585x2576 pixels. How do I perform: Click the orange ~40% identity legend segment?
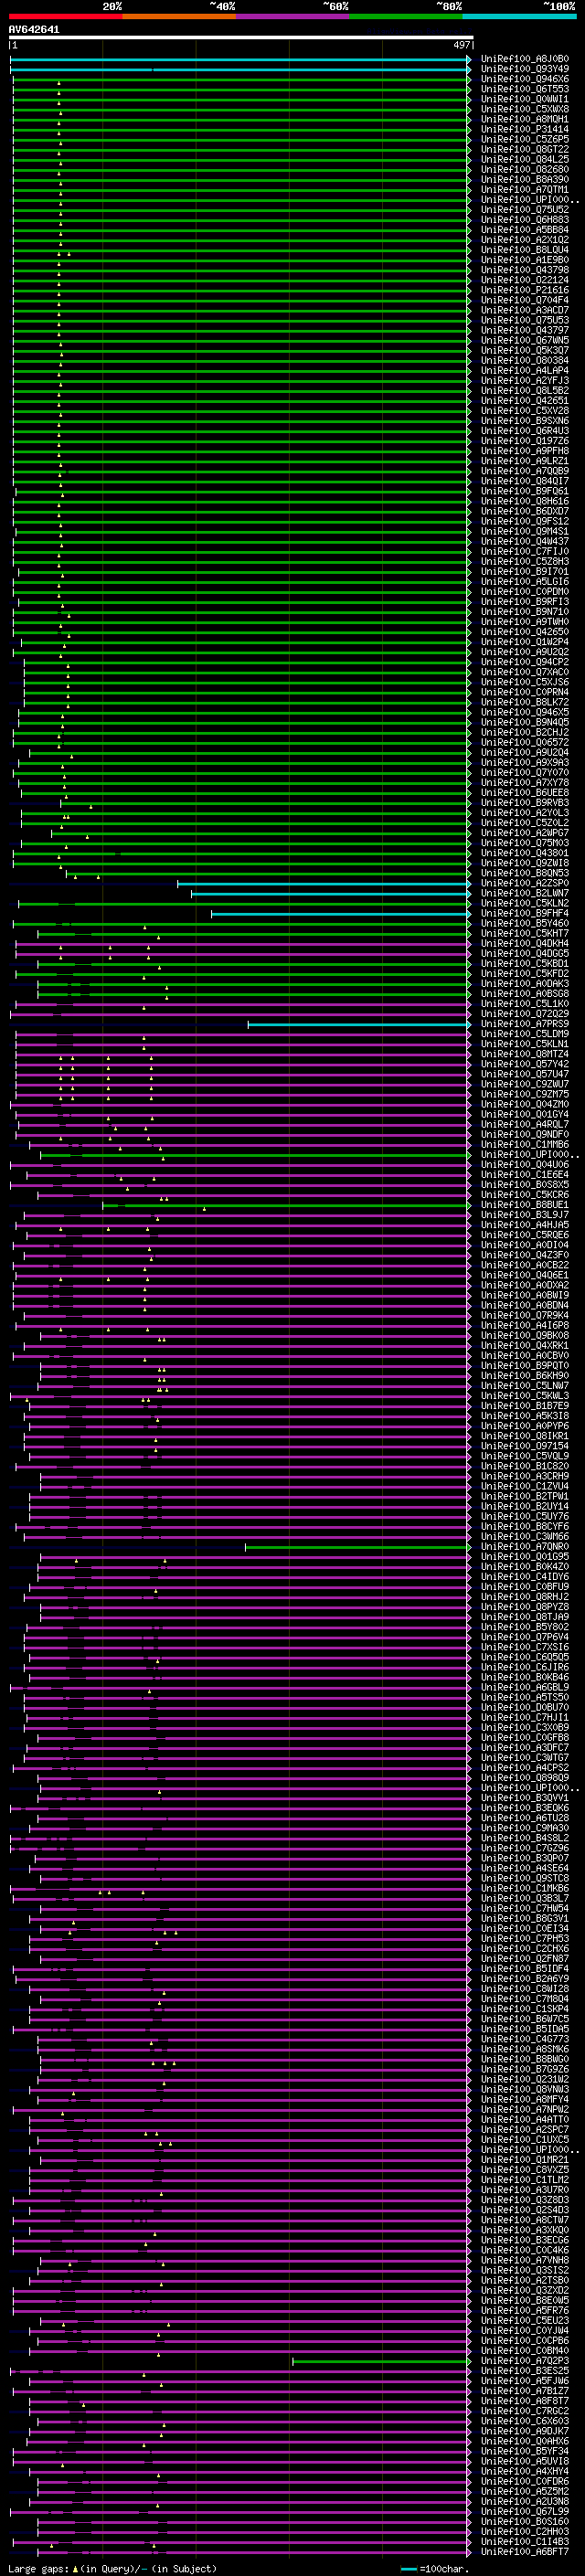click(179, 16)
